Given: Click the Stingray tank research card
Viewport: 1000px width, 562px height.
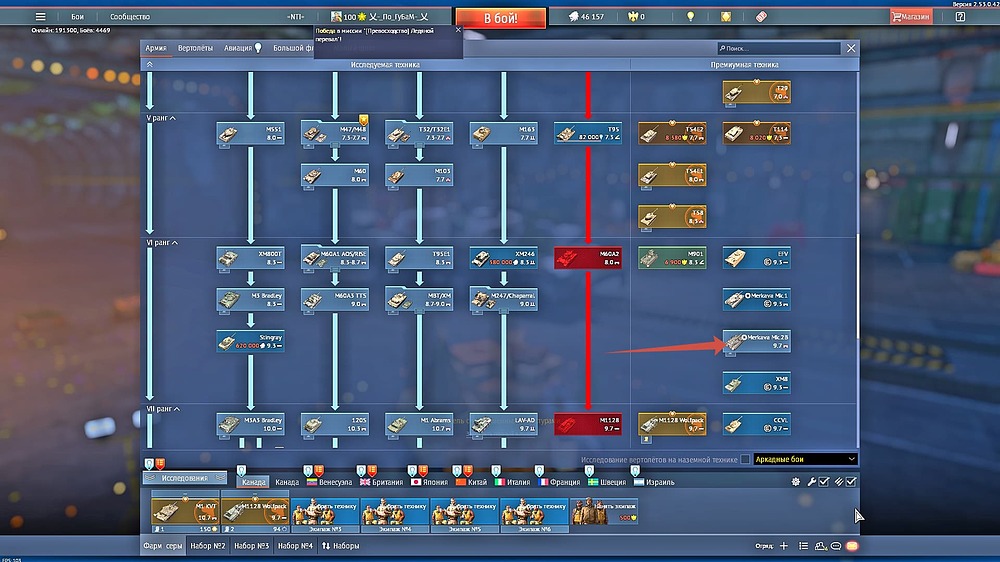Looking at the screenshot, I should coord(250,341).
